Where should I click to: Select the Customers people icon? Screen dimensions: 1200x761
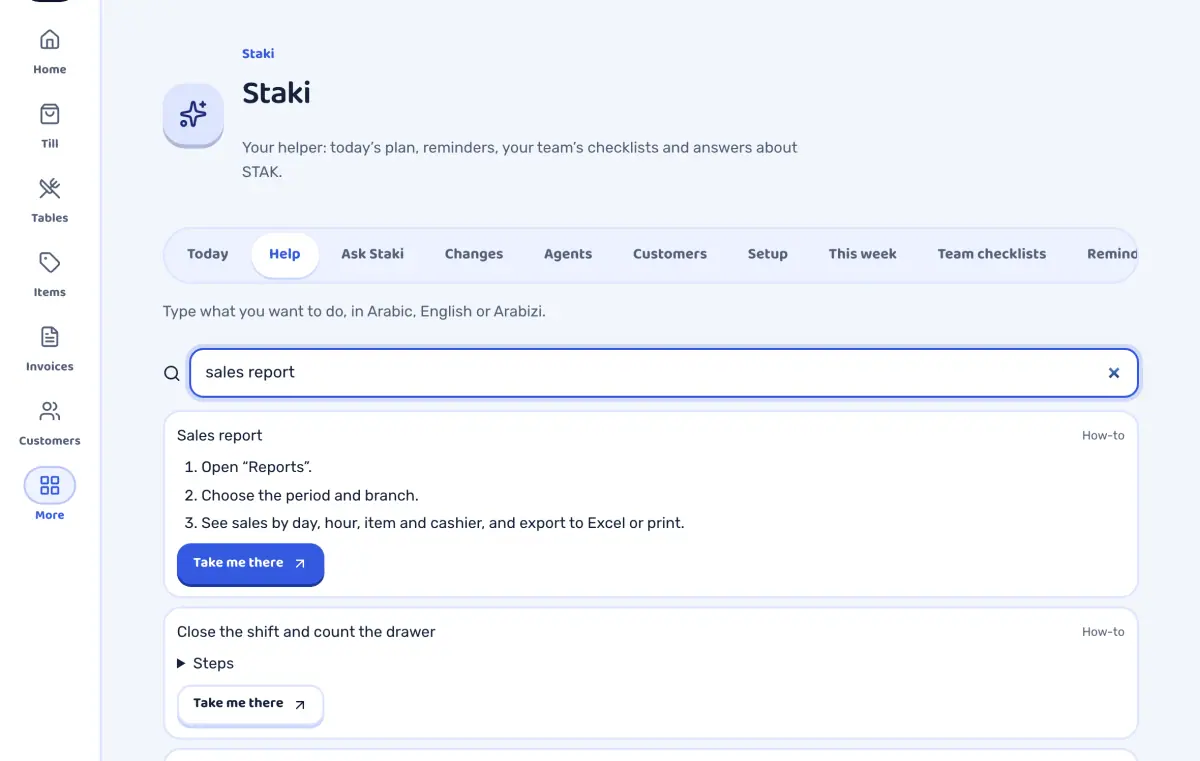click(x=49, y=411)
